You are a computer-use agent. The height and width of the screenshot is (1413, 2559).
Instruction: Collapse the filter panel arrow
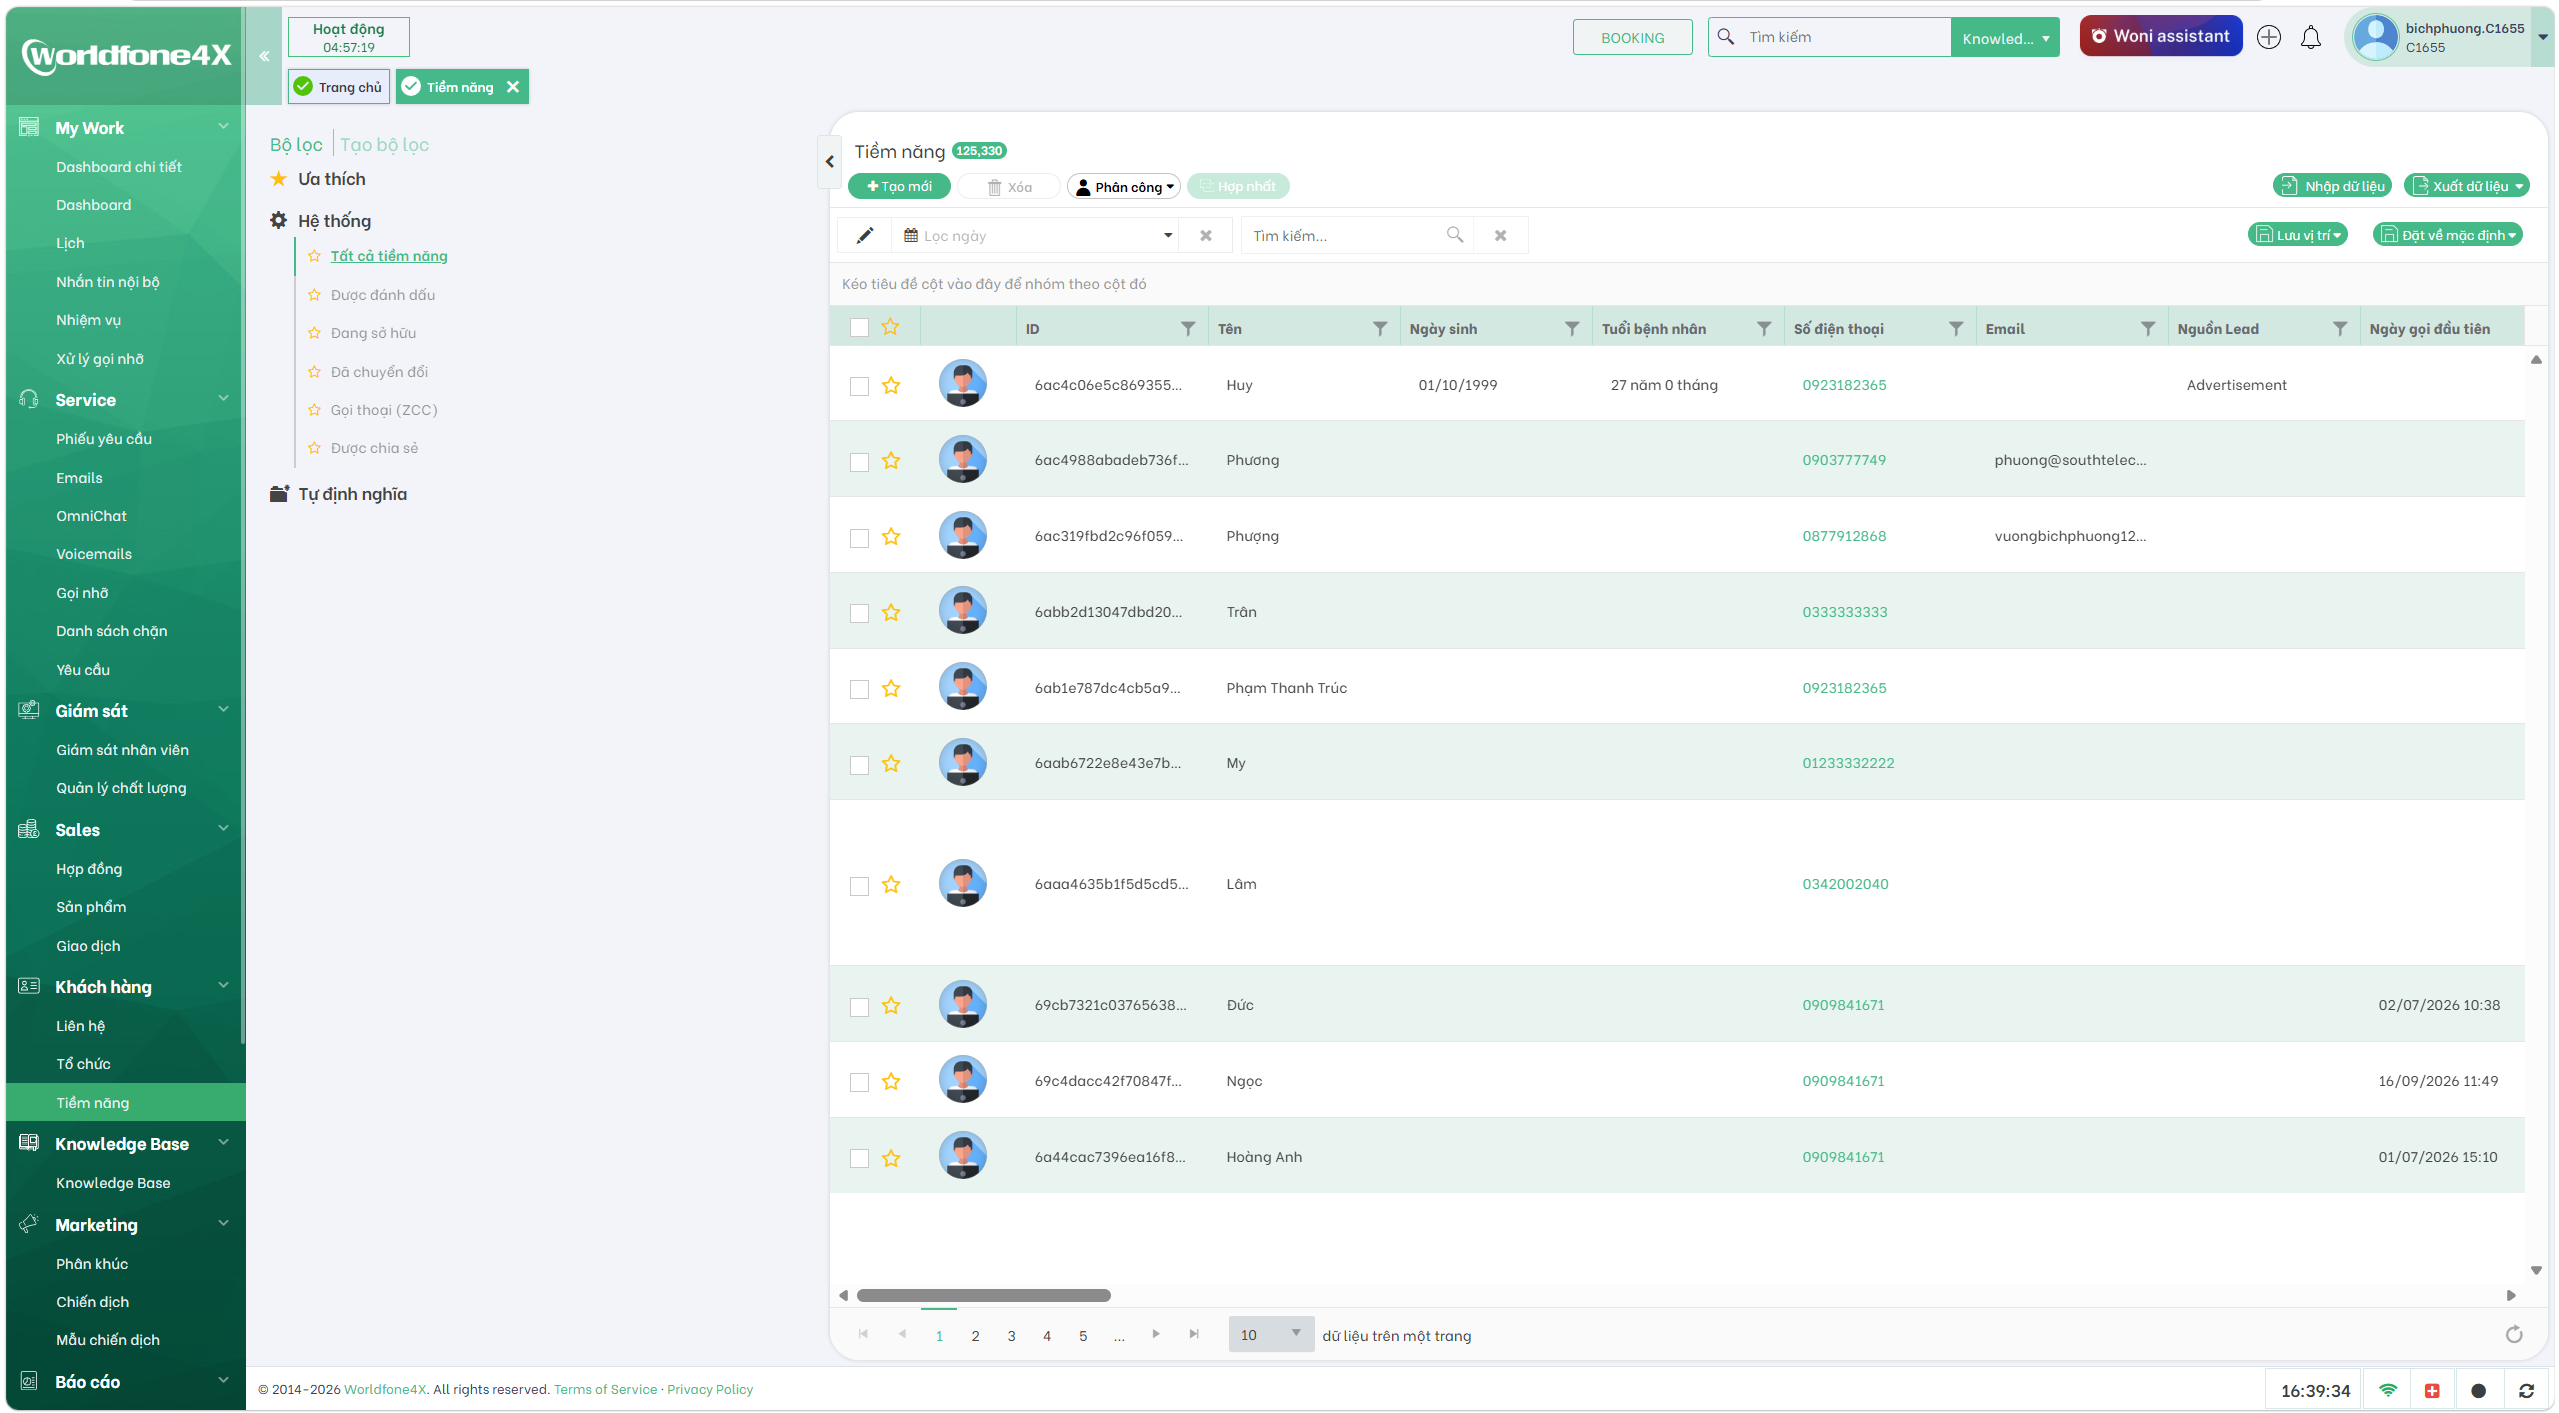829,161
